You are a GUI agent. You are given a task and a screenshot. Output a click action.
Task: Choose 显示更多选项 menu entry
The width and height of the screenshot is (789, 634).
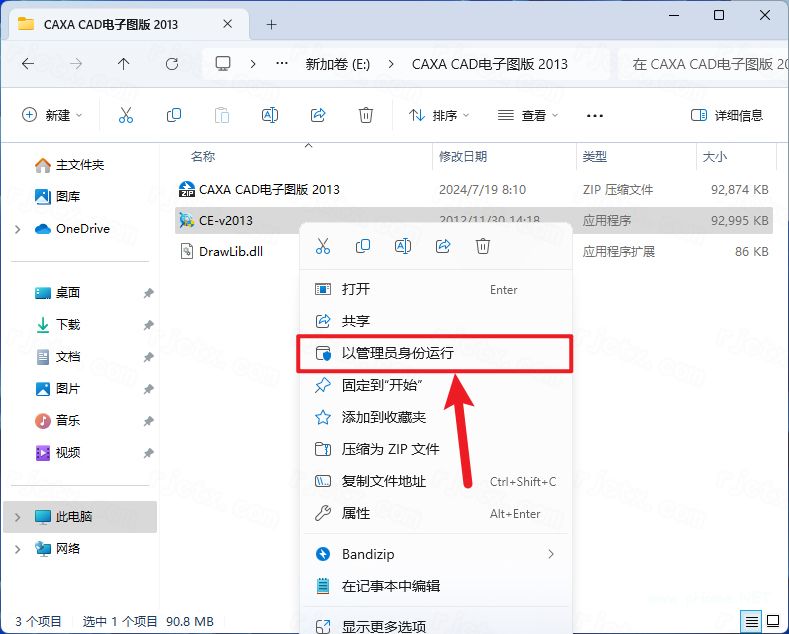pyautogui.click(x=436, y=626)
